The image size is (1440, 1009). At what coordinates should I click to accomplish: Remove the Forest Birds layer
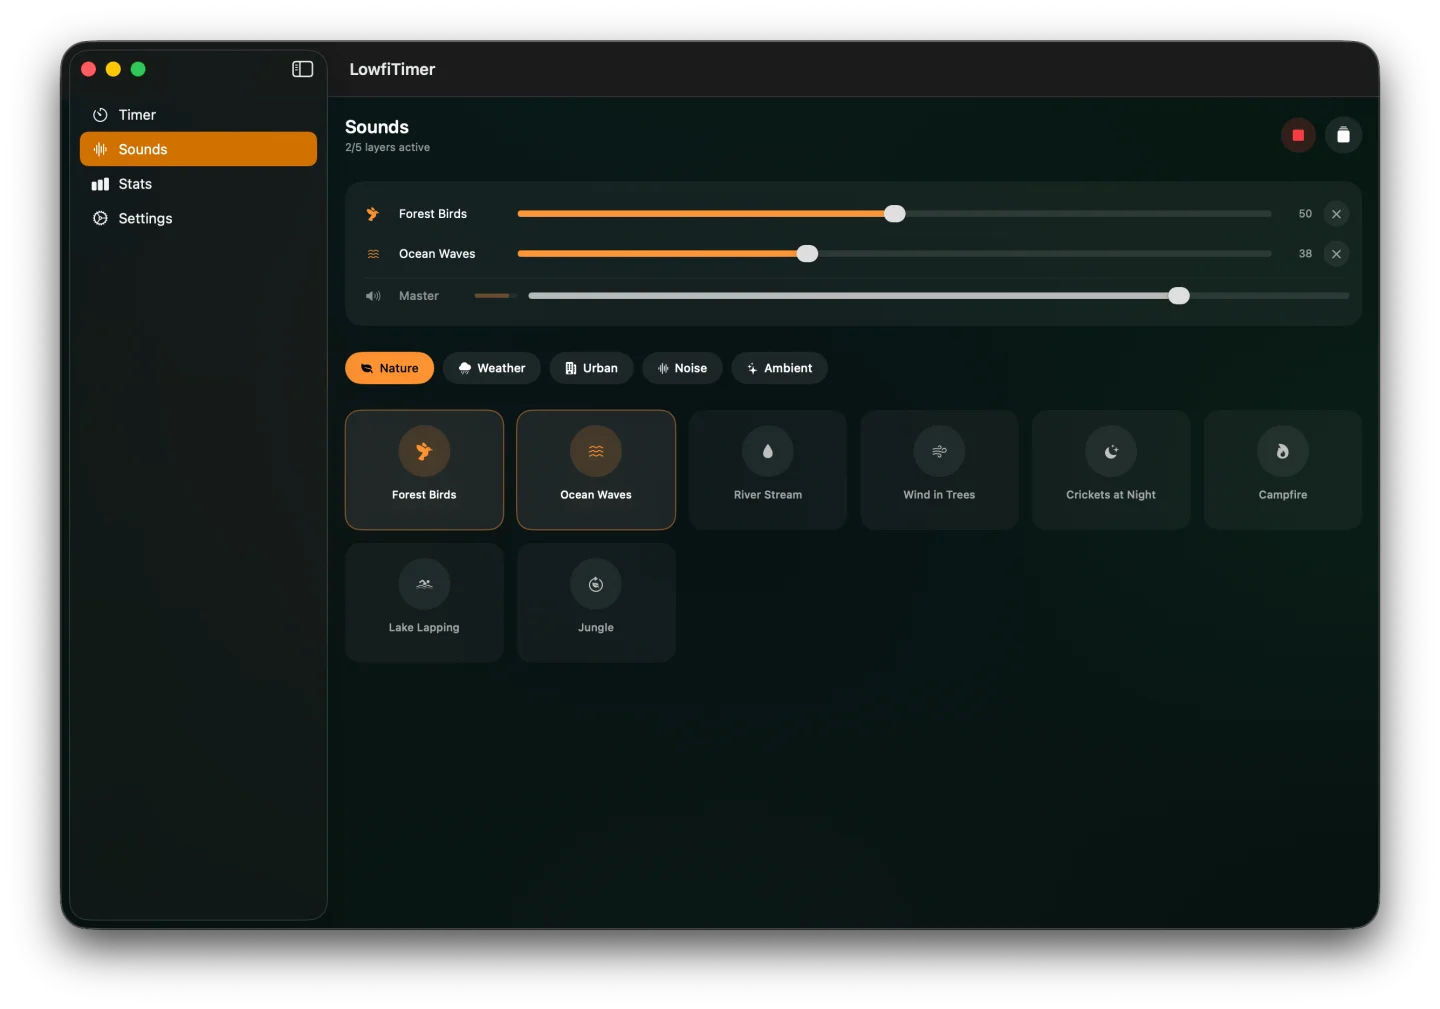click(x=1337, y=213)
